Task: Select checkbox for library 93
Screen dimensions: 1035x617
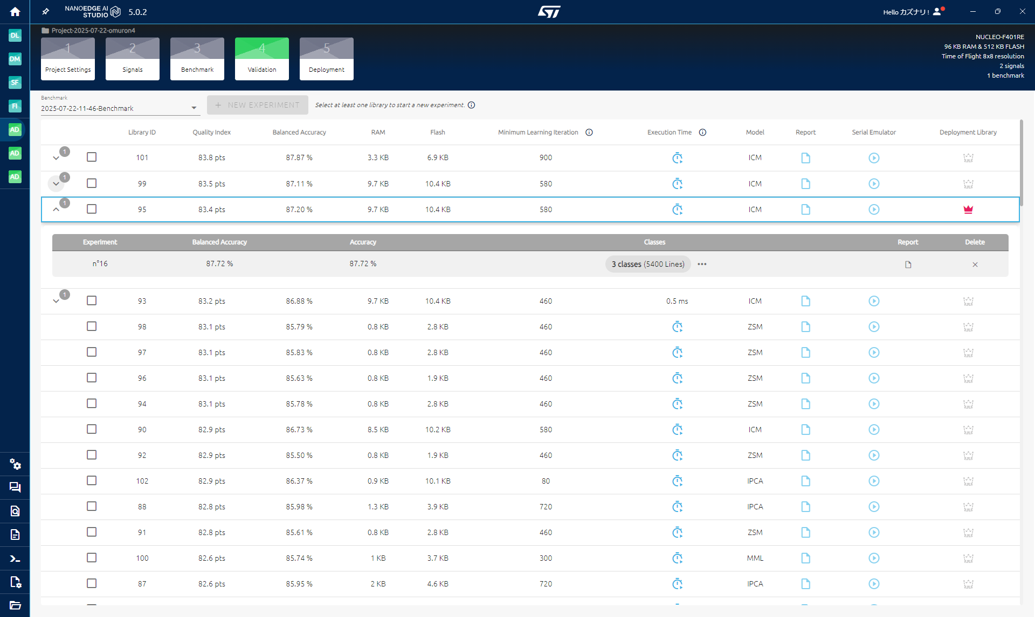Action: coord(92,301)
